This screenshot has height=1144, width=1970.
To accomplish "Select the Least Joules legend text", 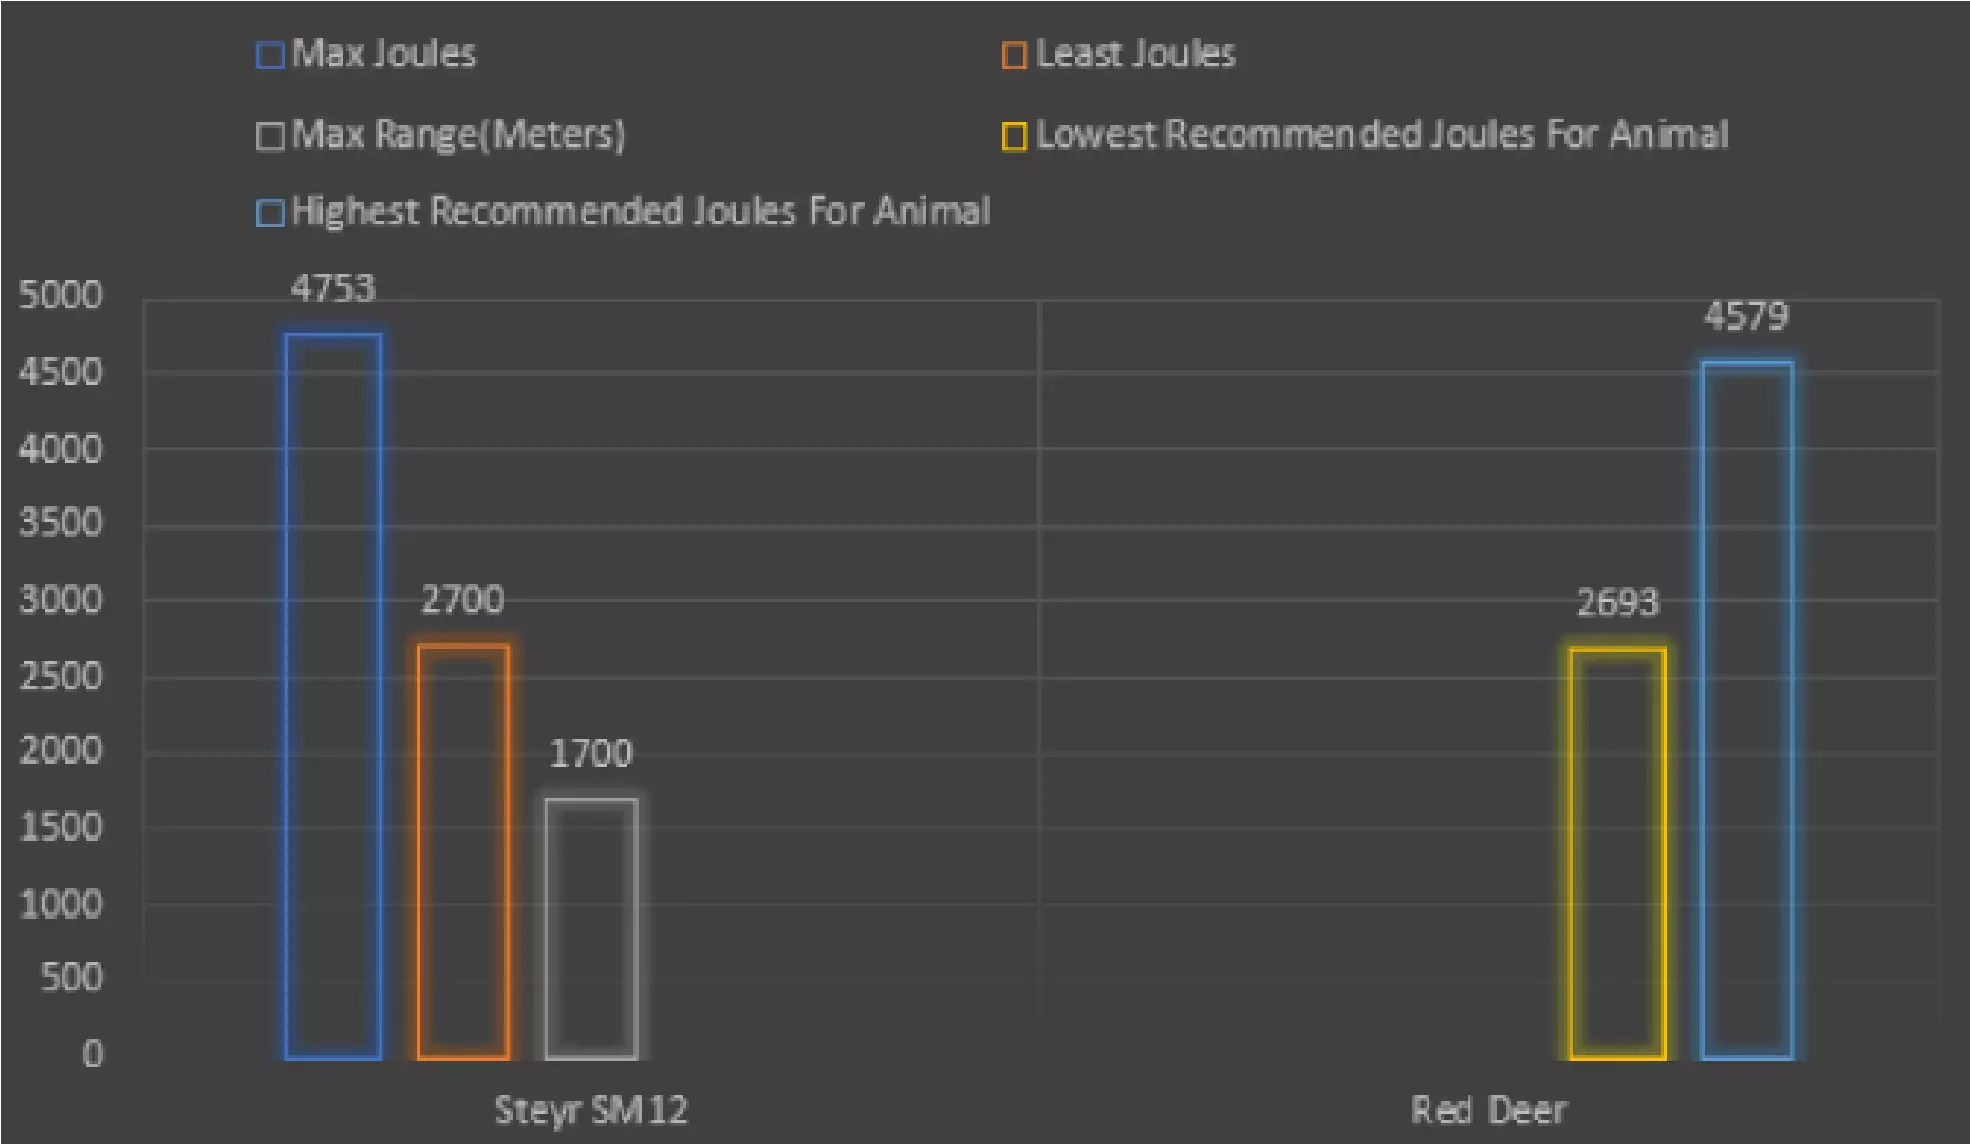I will tap(1135, 54).
